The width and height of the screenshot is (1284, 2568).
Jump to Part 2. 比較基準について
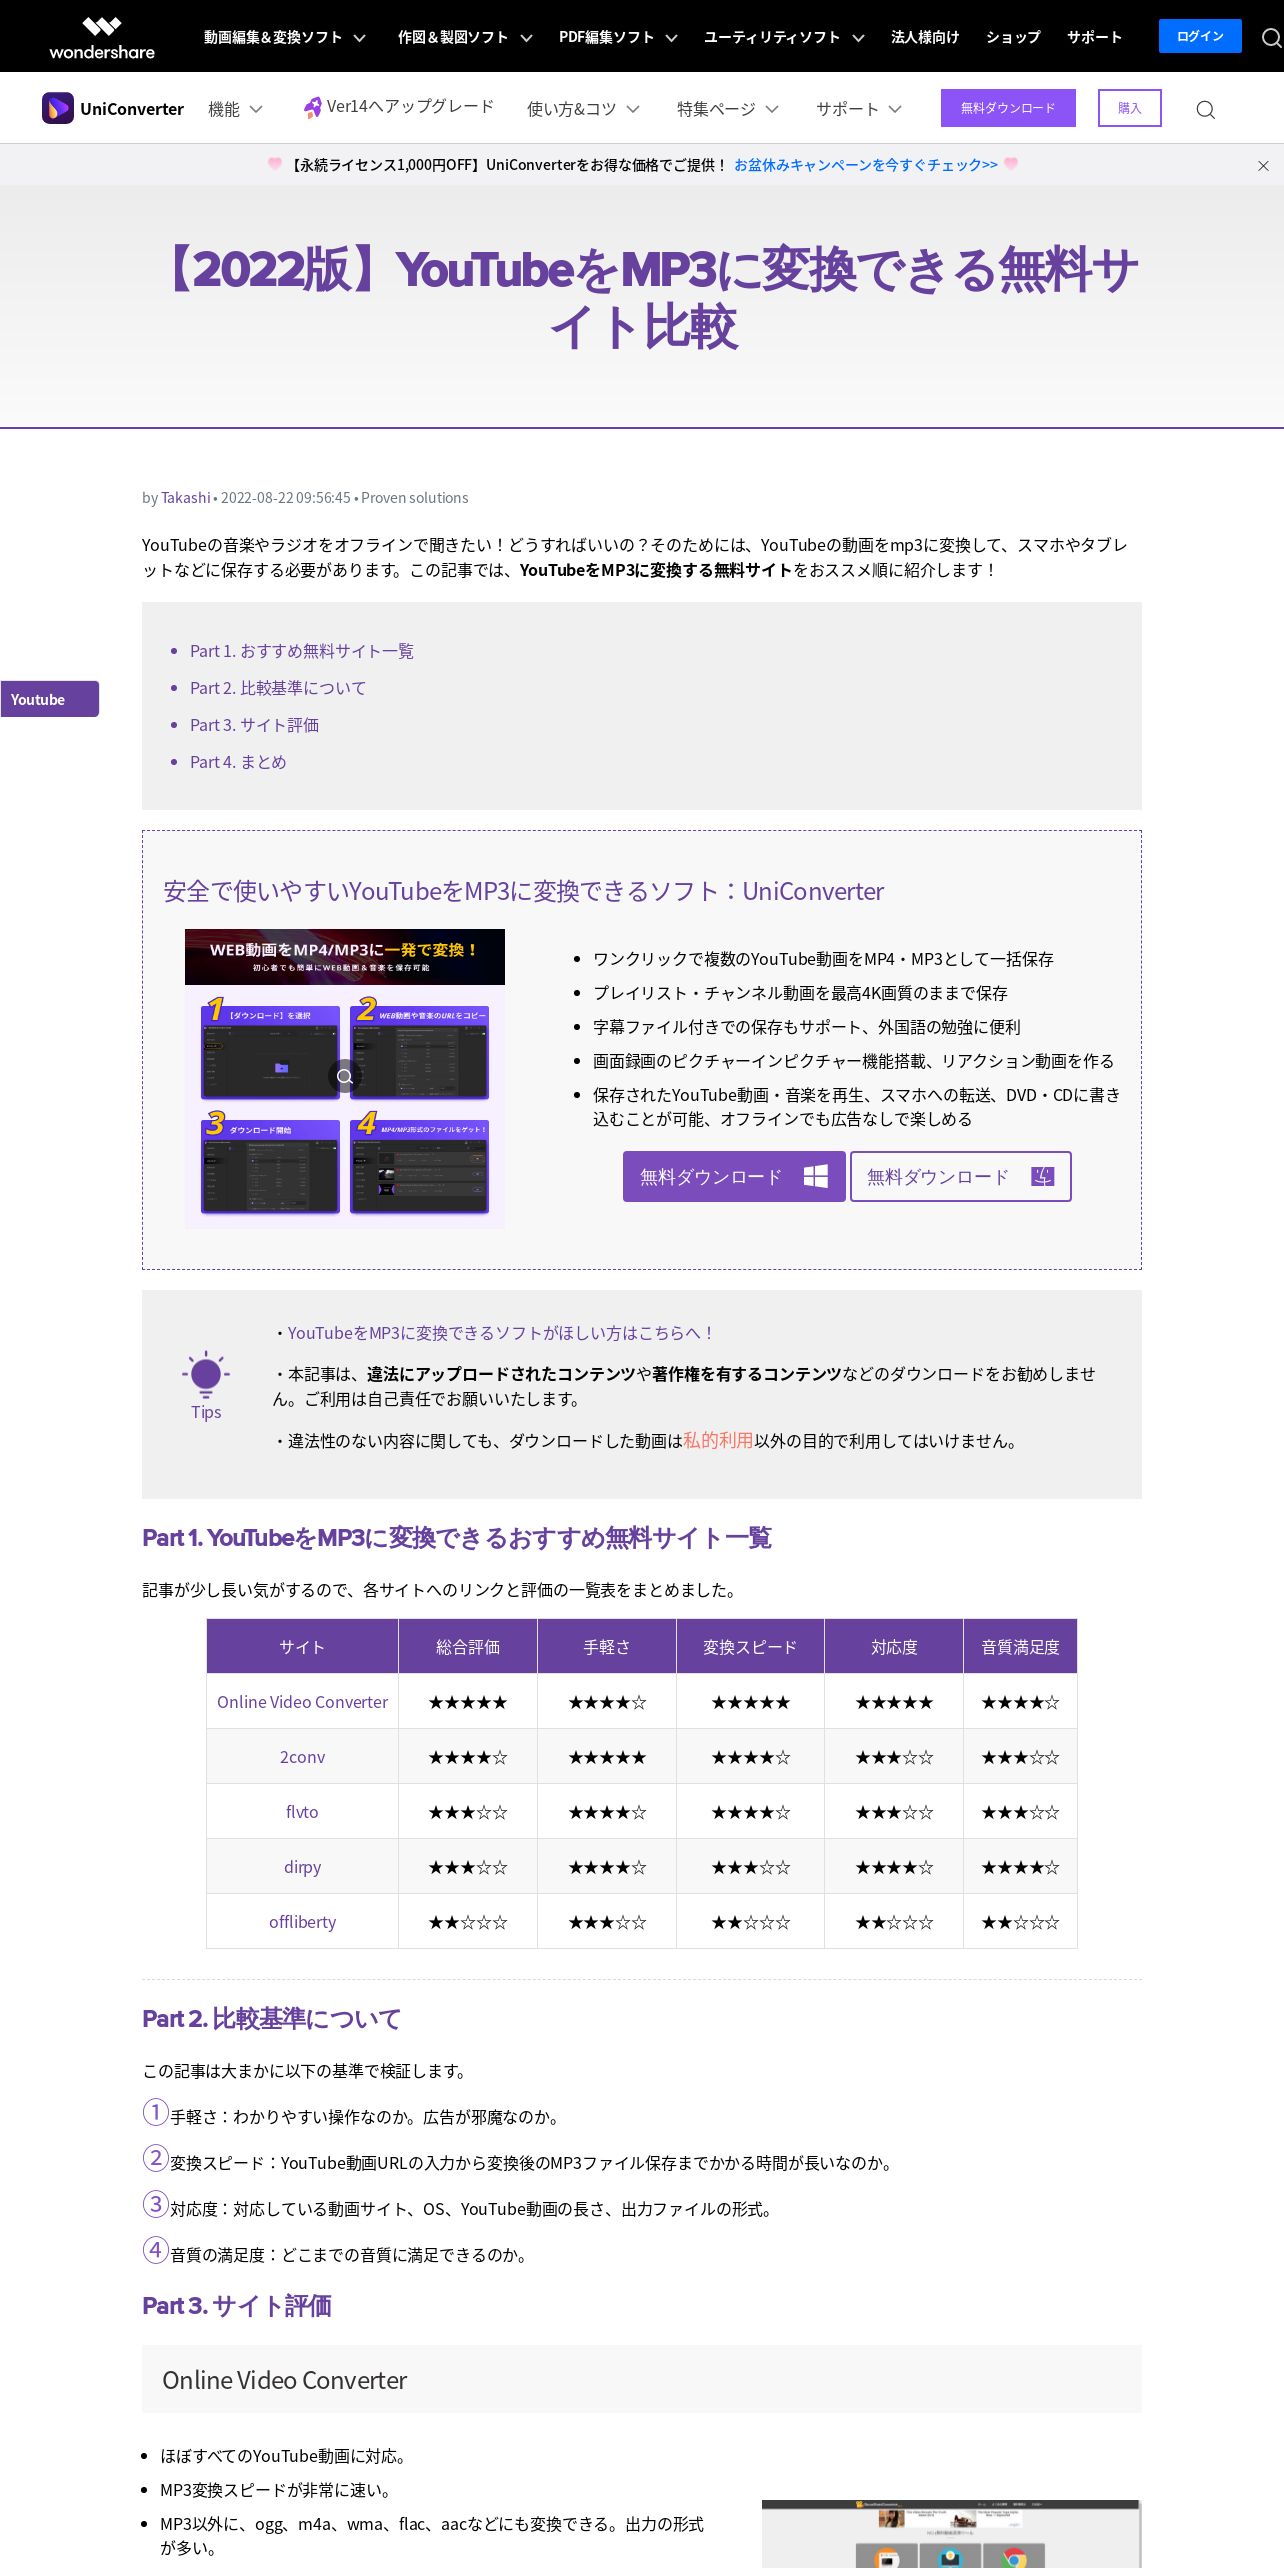click(x=278, y=688)
